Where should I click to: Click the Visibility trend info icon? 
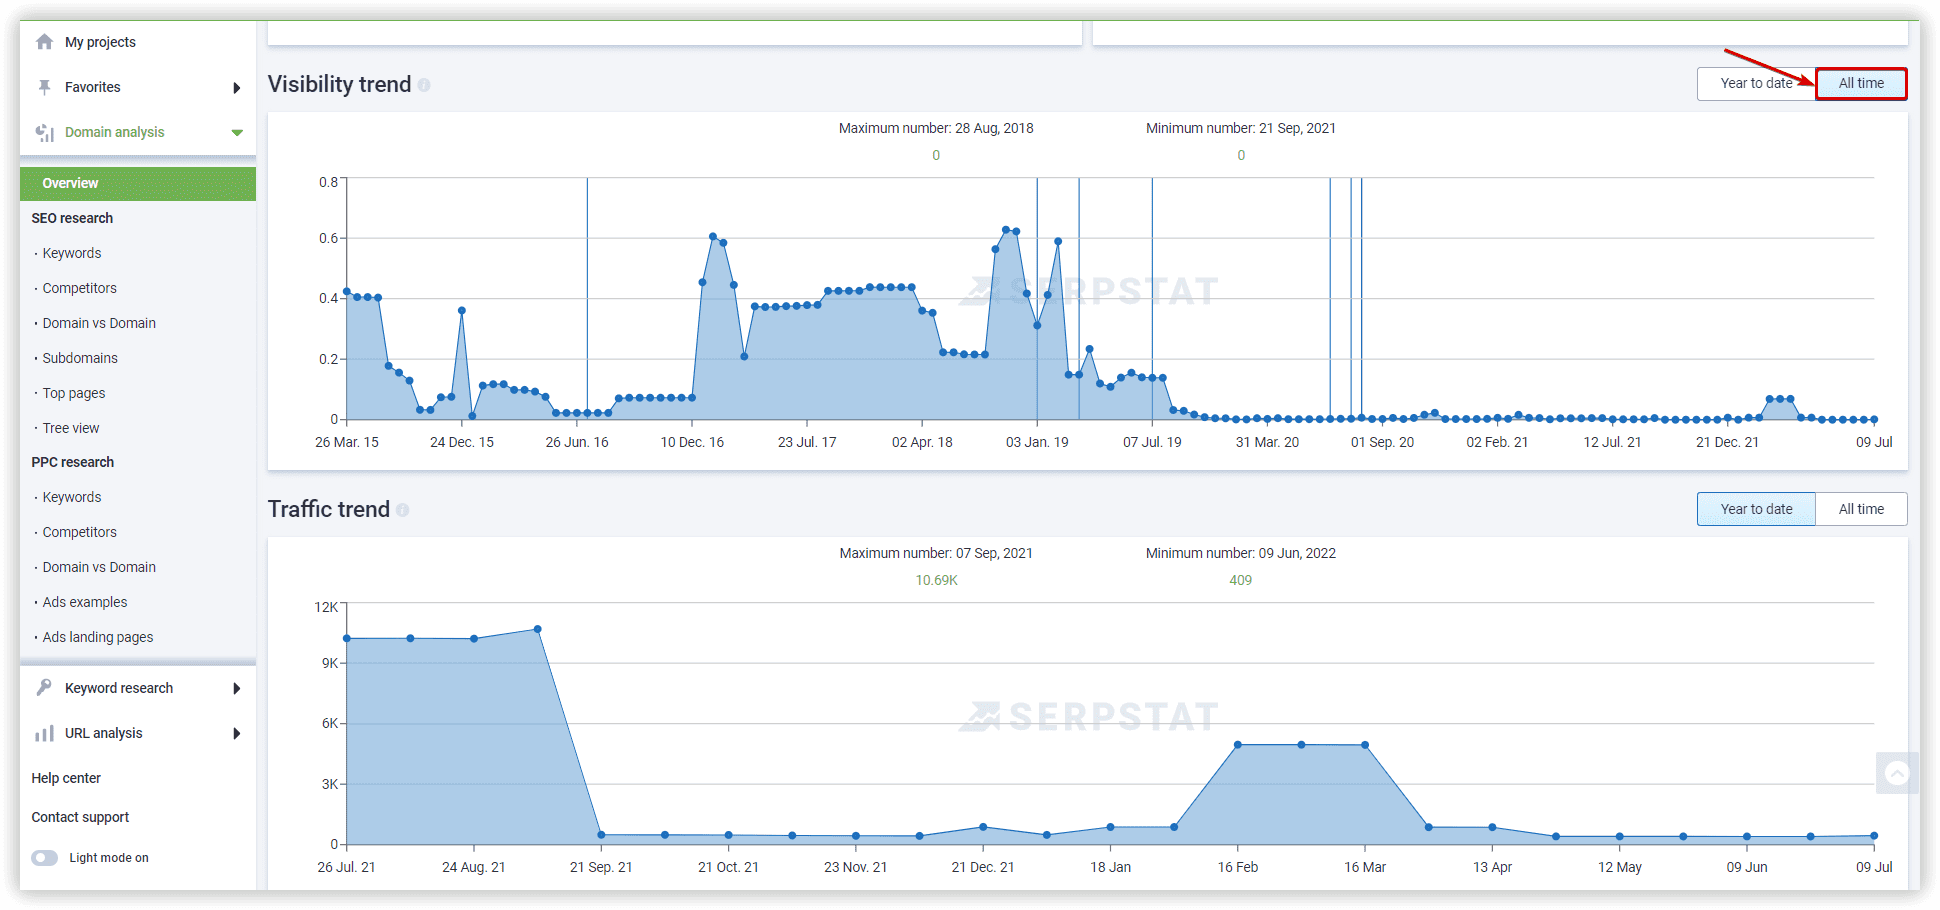point(424,85)
